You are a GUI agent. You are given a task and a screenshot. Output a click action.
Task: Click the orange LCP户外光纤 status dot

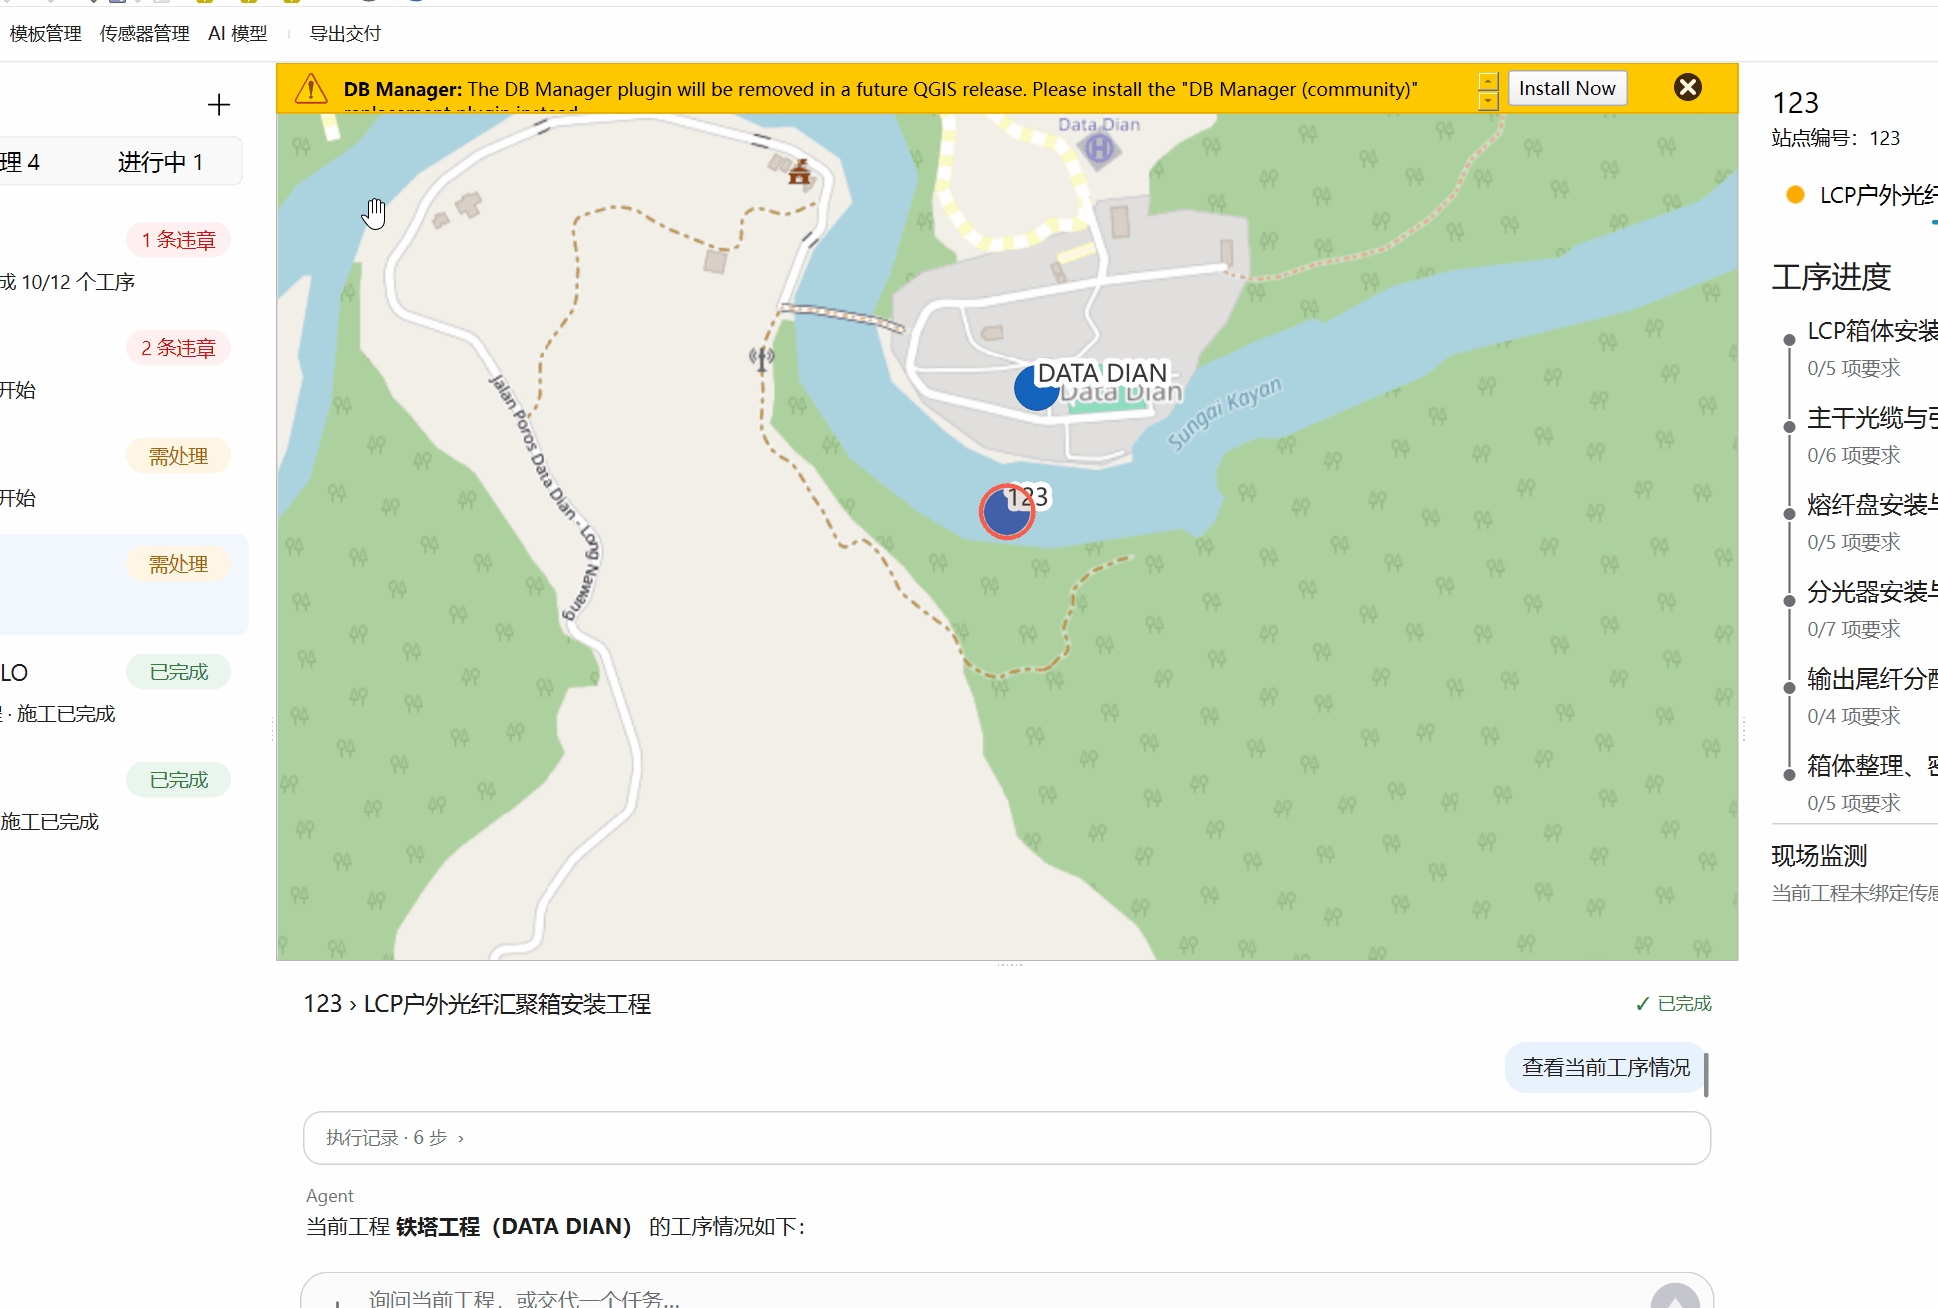[x=1795, y=195]
